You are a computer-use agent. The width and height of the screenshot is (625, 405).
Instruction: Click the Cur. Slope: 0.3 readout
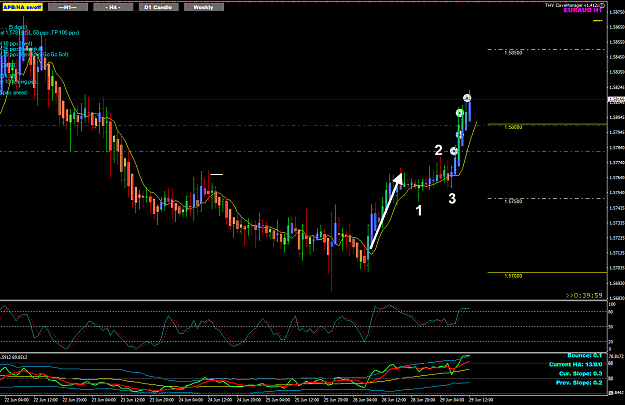[580, 374]
